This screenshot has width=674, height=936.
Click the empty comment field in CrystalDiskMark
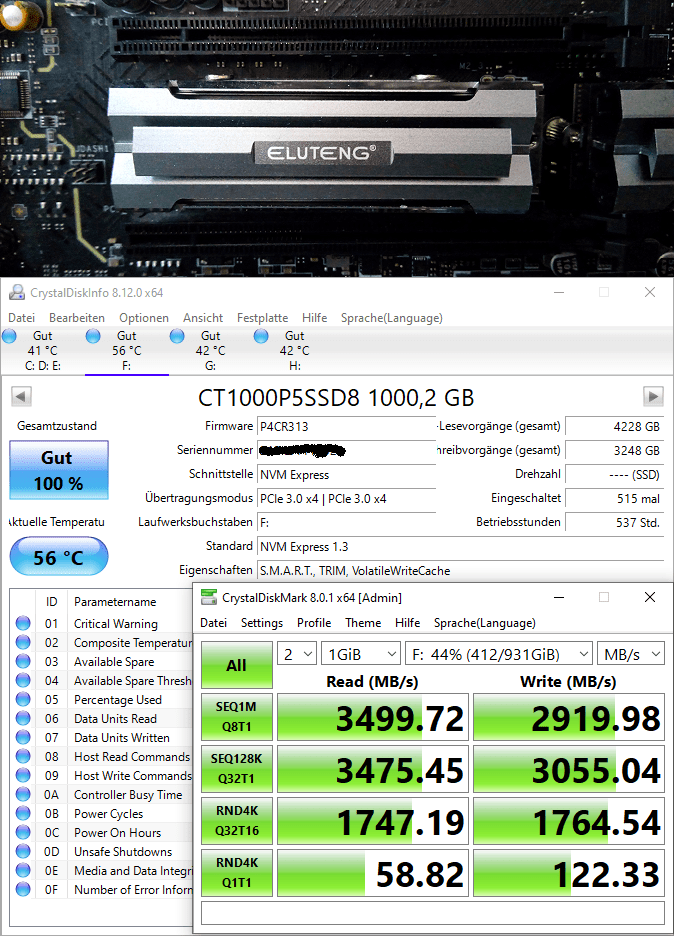(x=433, y=913)
